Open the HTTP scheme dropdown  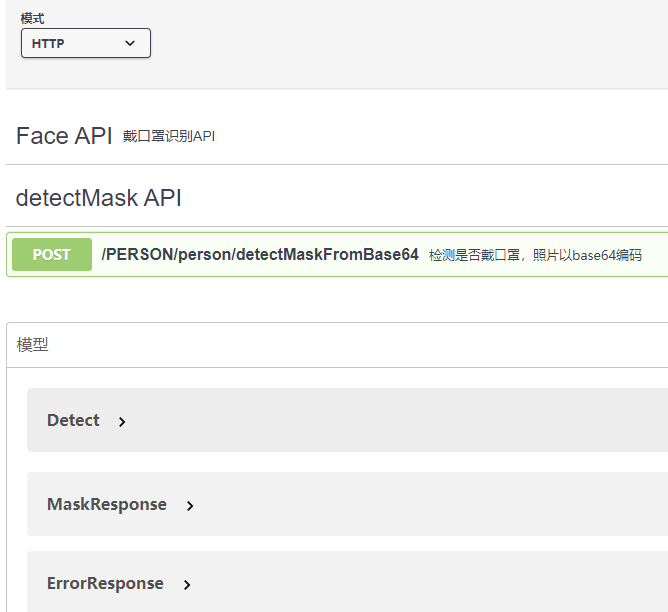pos(86,43)
